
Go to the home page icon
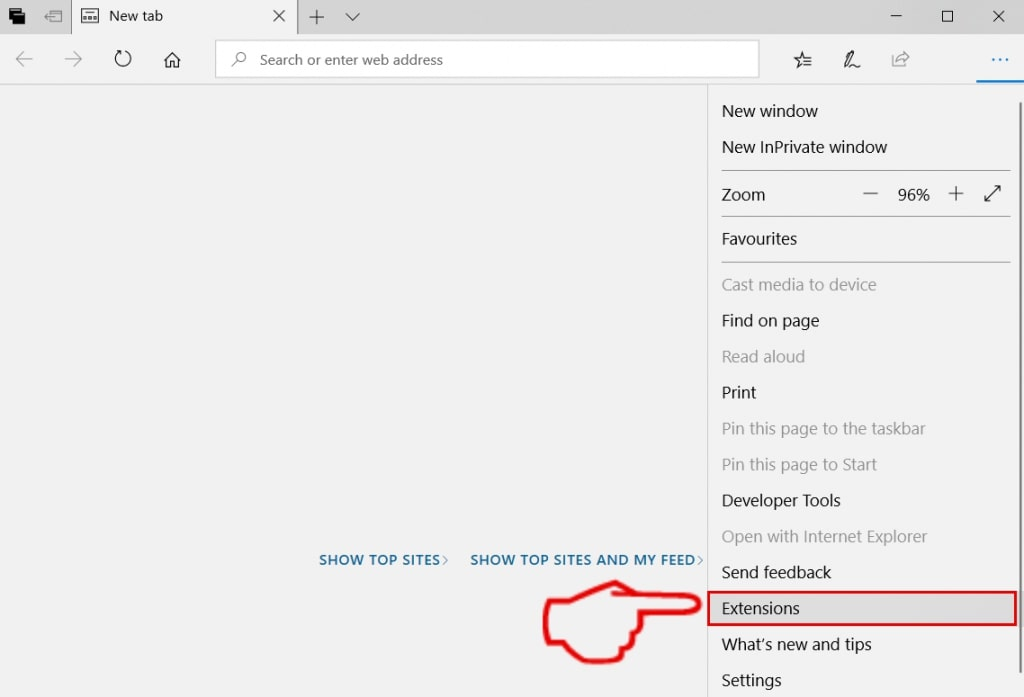coord(172,60)
